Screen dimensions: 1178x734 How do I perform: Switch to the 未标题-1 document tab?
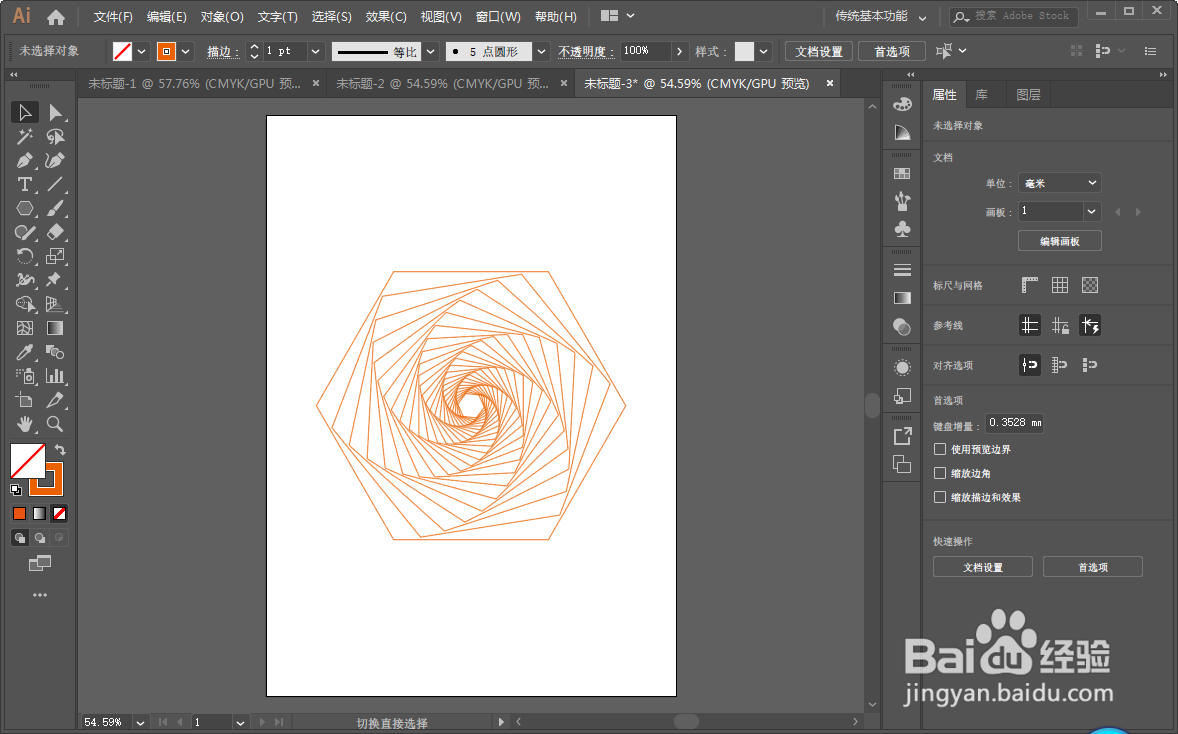195,83
